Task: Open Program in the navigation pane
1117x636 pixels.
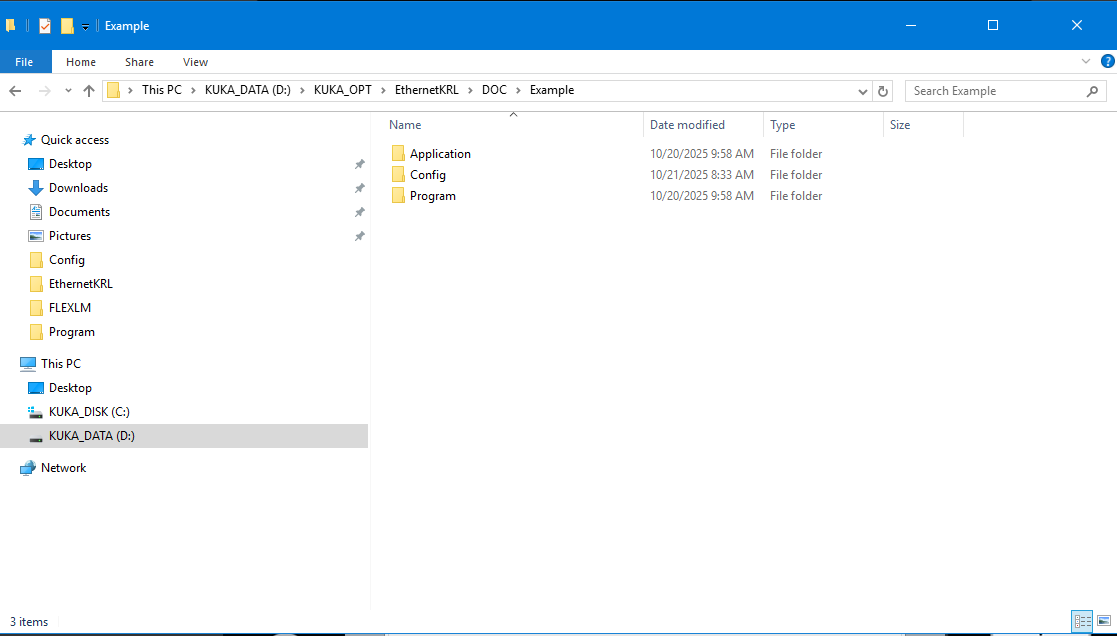Action: pyautogui.click(x=72, y=332)
